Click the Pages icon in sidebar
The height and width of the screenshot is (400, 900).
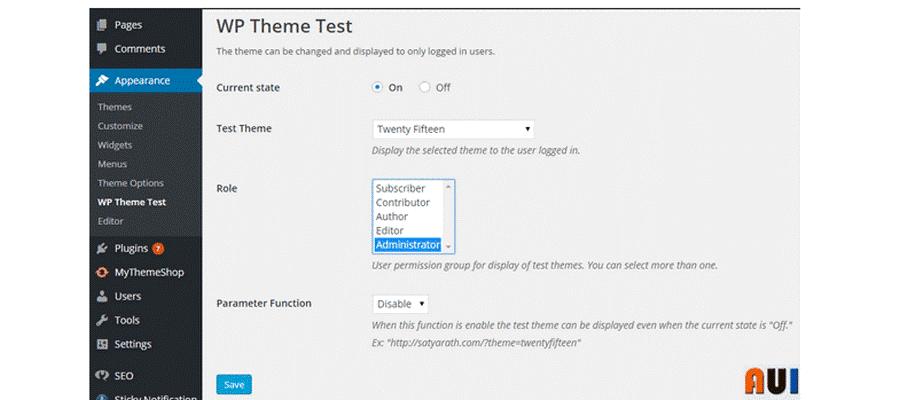tap(102, 25)
